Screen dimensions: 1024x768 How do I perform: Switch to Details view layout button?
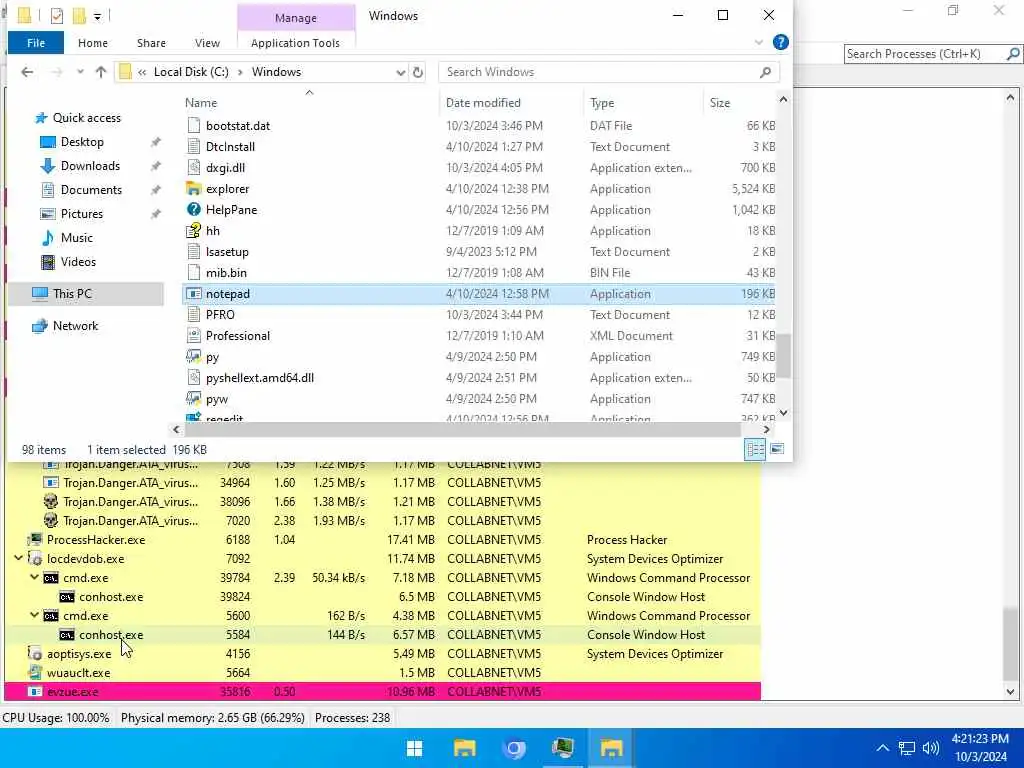pyautogui.click(x=755, y=449)
